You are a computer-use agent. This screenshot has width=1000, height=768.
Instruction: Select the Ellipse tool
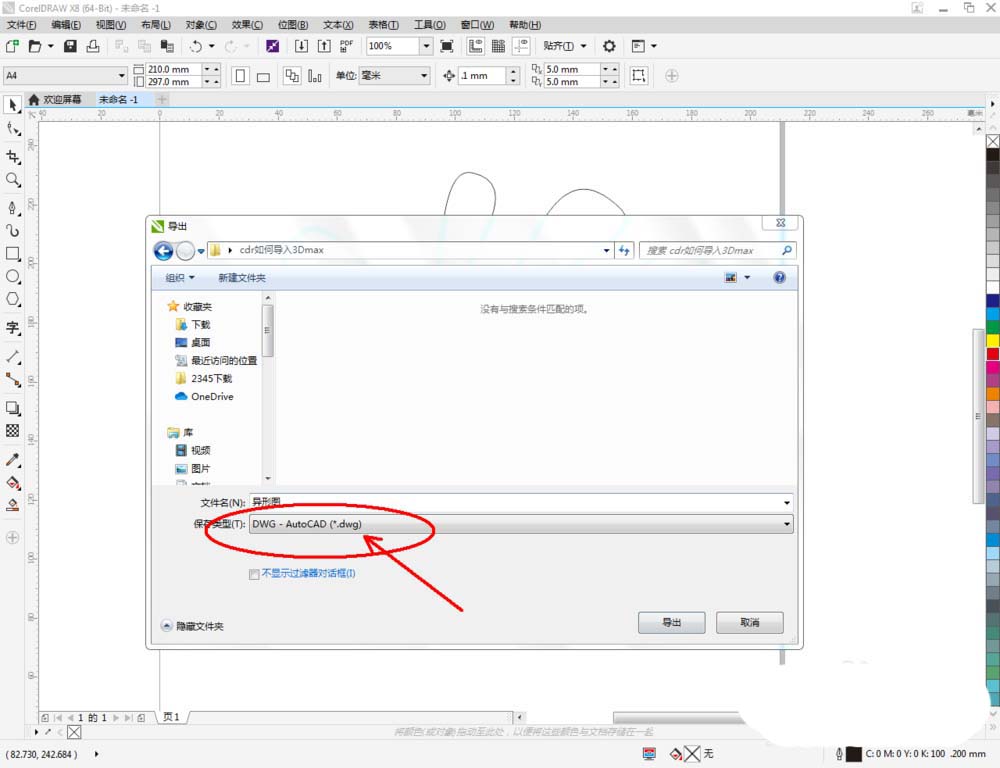tap(12, 277)
